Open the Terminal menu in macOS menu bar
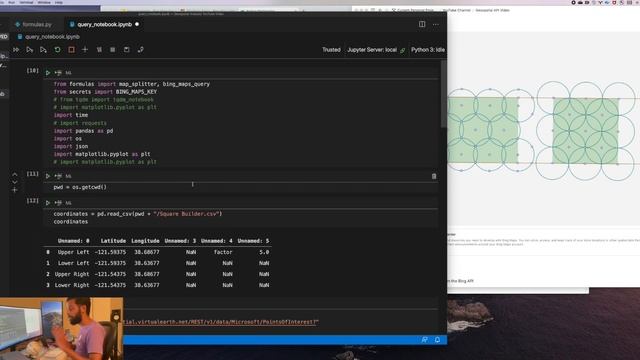Viewport: 640px width, 360px height. point(26,2)
